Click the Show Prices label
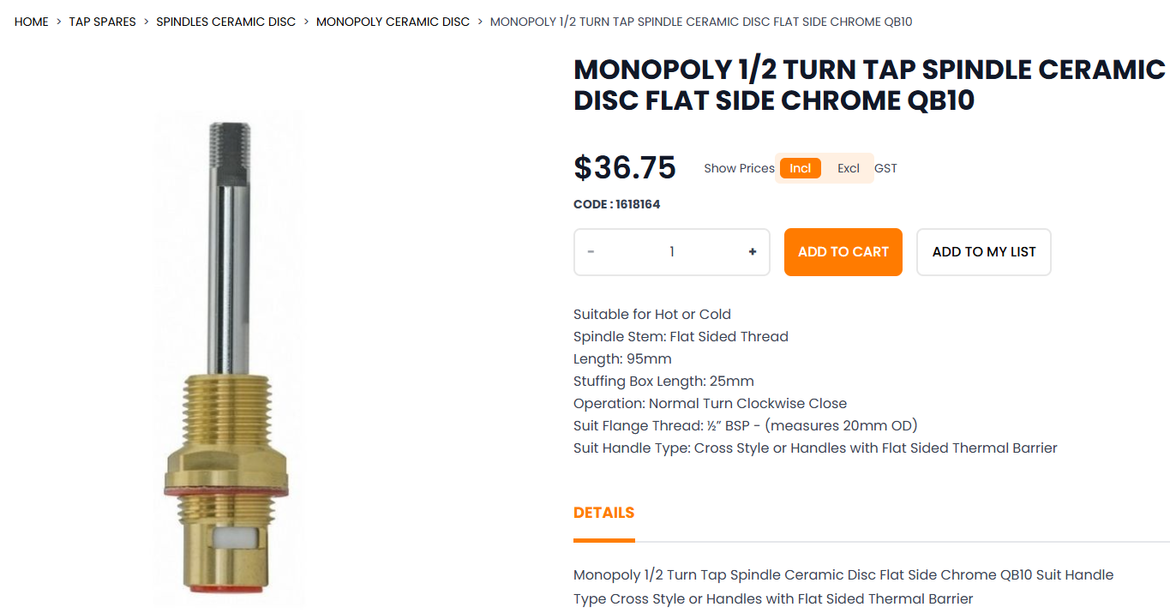Screen dimensions: 1170x614 click(739, 168)
